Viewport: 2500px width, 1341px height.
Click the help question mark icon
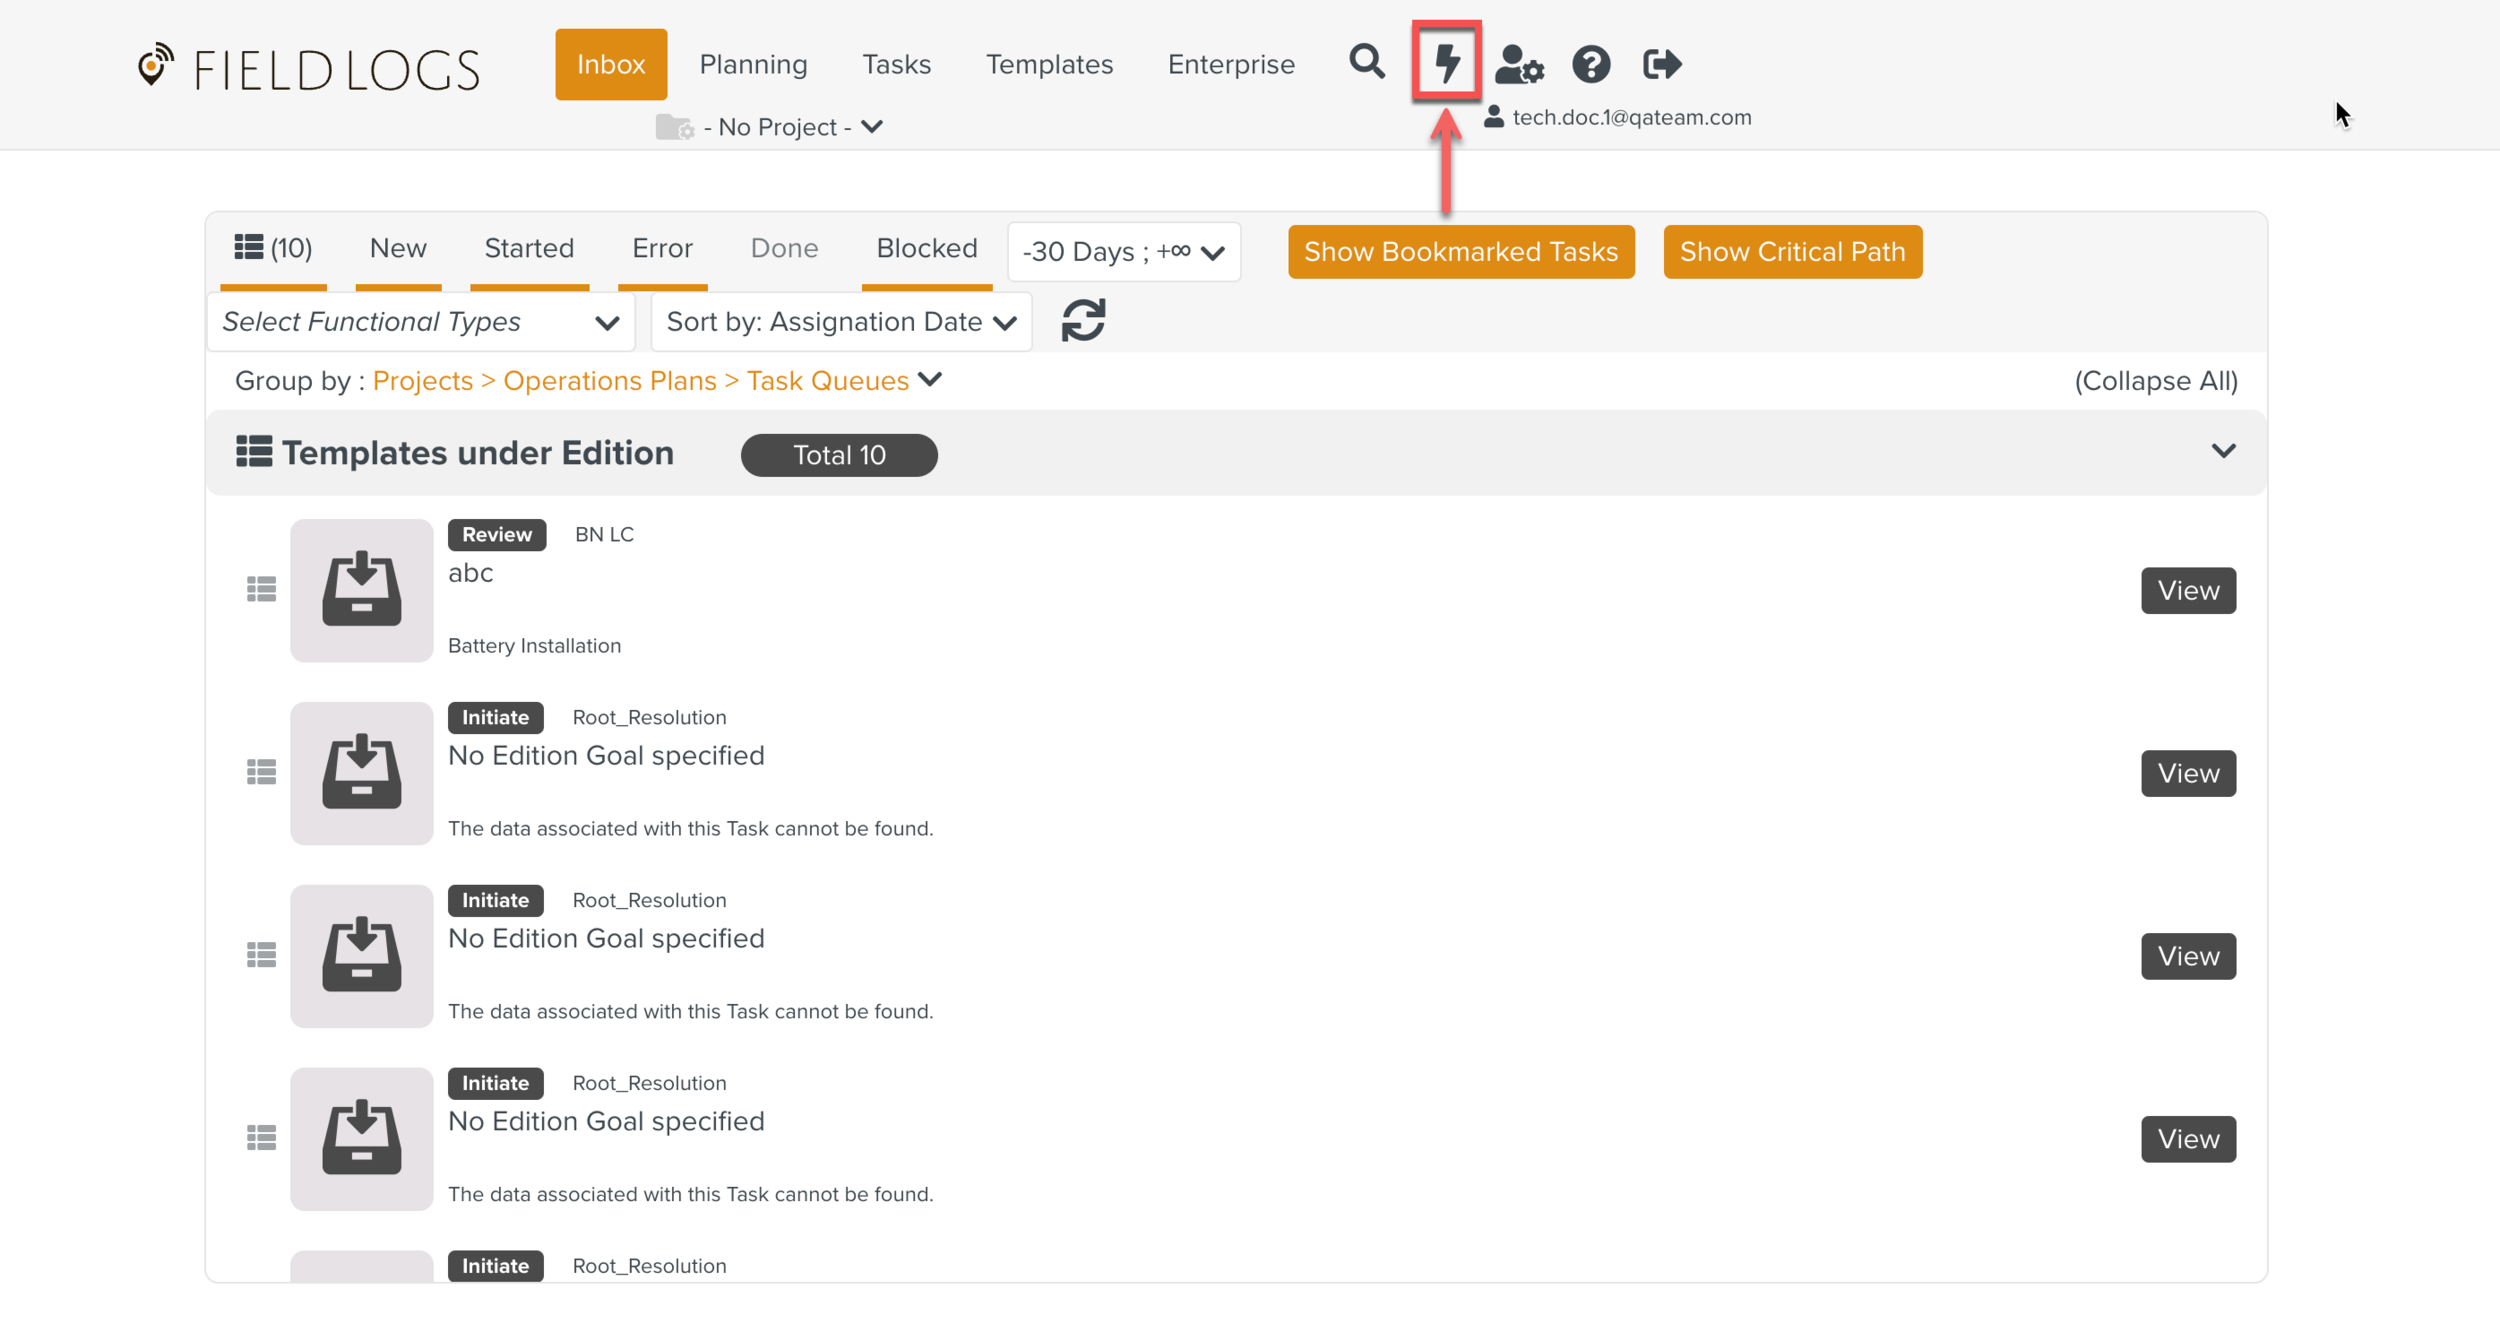coord(1590,65)
